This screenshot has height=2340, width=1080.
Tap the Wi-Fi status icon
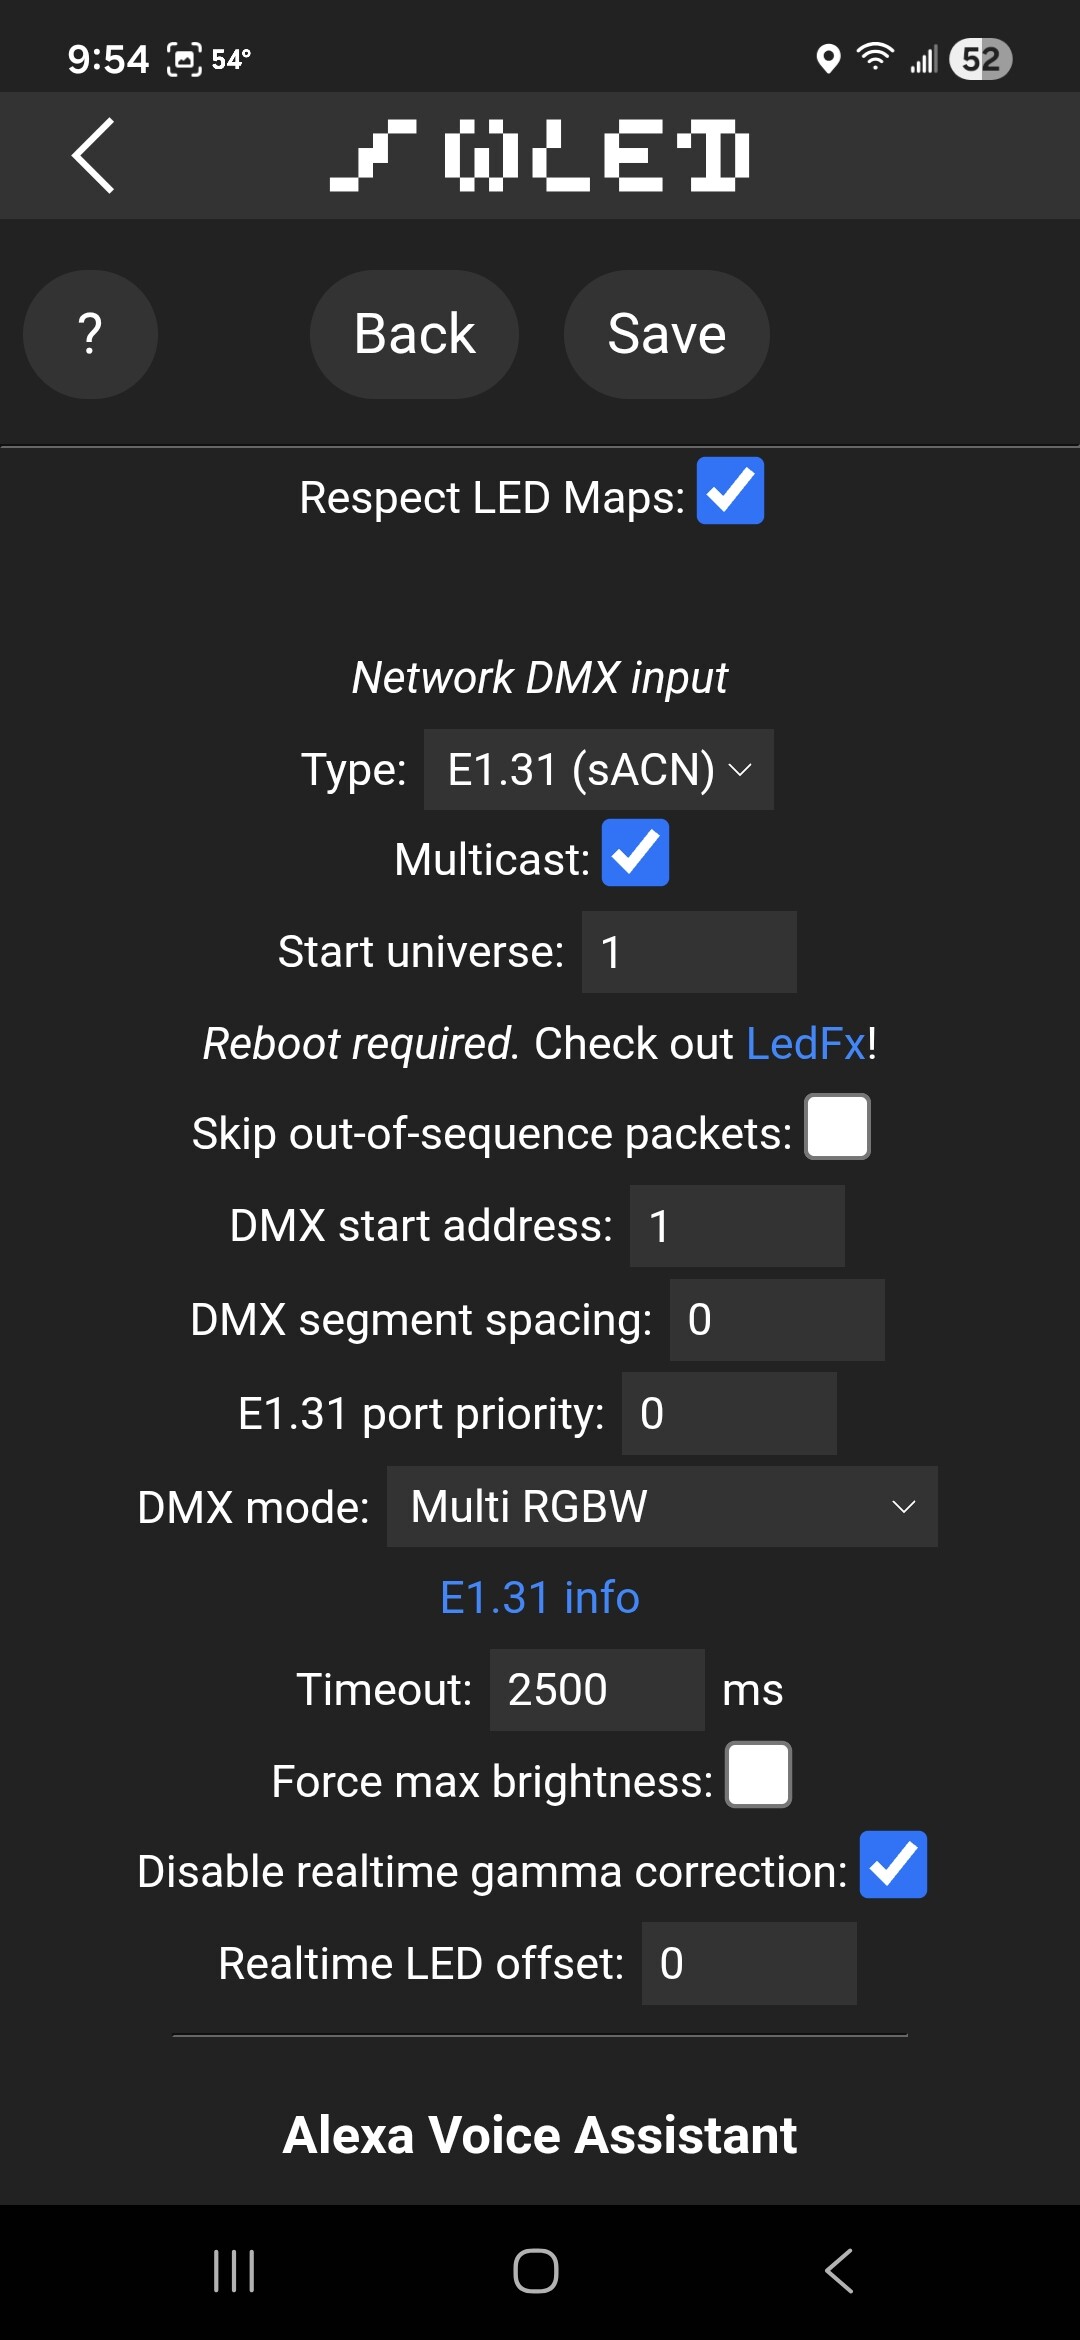click(875, 58)
